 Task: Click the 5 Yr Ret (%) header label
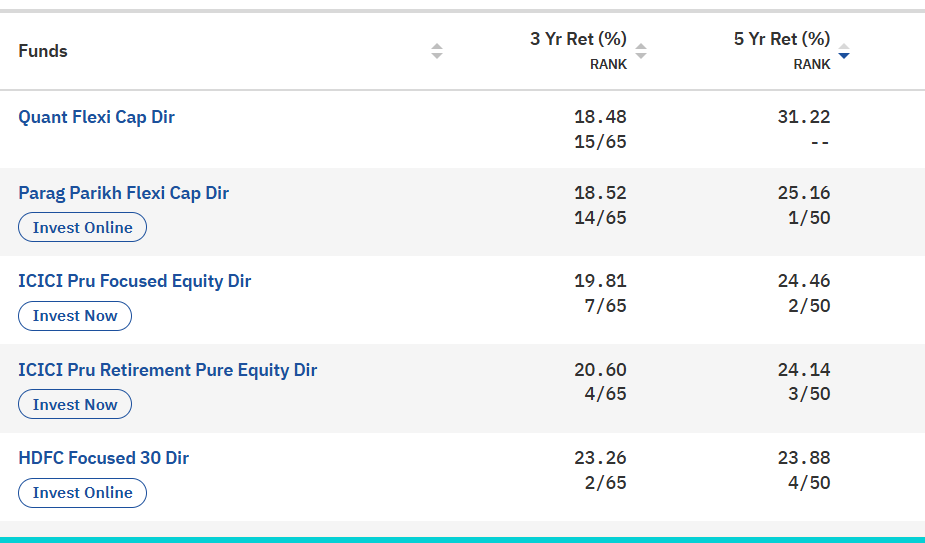782,39
